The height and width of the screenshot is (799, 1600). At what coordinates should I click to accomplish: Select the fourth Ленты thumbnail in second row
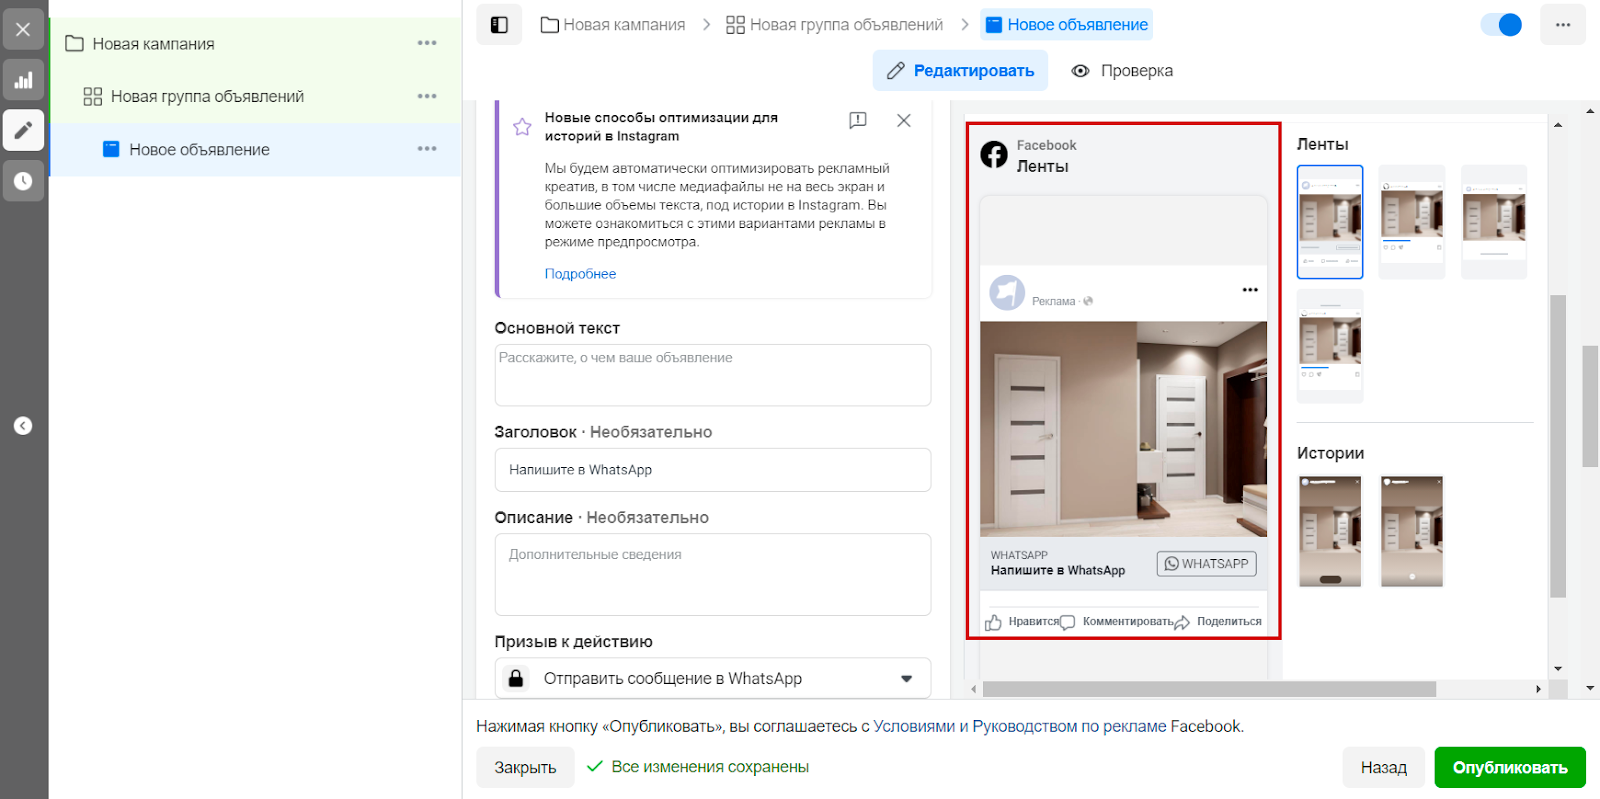pyautogui.click(x=1330, y=346)
